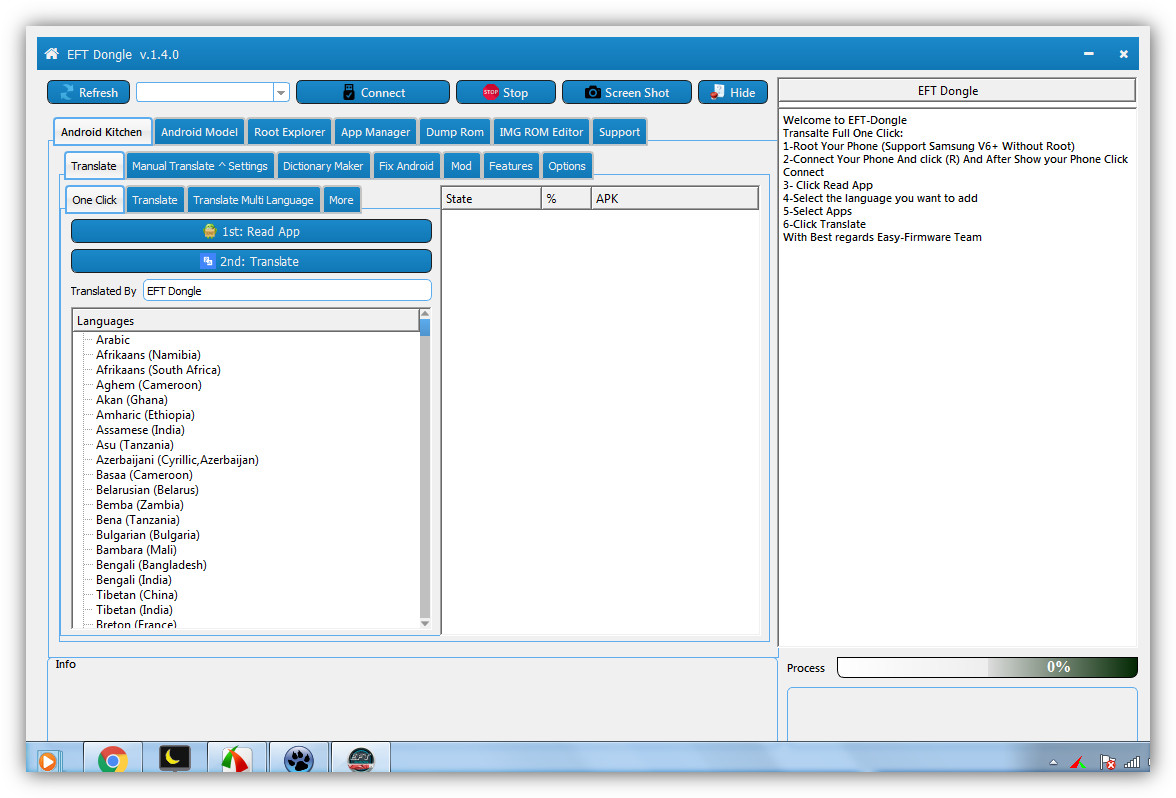1176x798 pixels.
Task: Open the Mod tab
Action: (461, 166)
